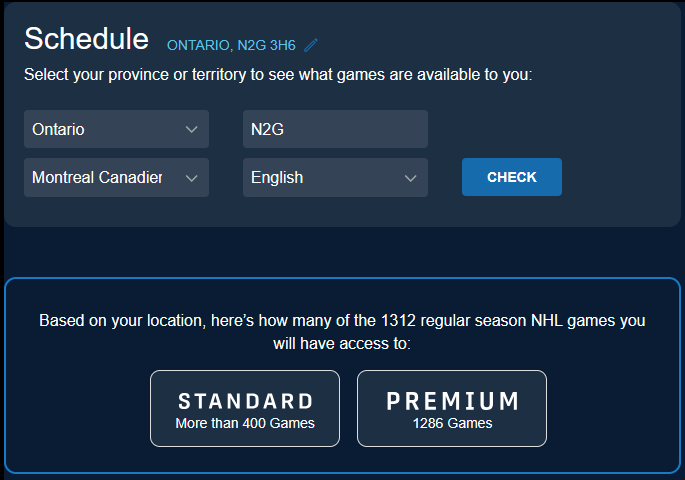Viewport: 685px width, 480px height.
Task: Click the '1286 Games' label
Action: coord(452,423)
